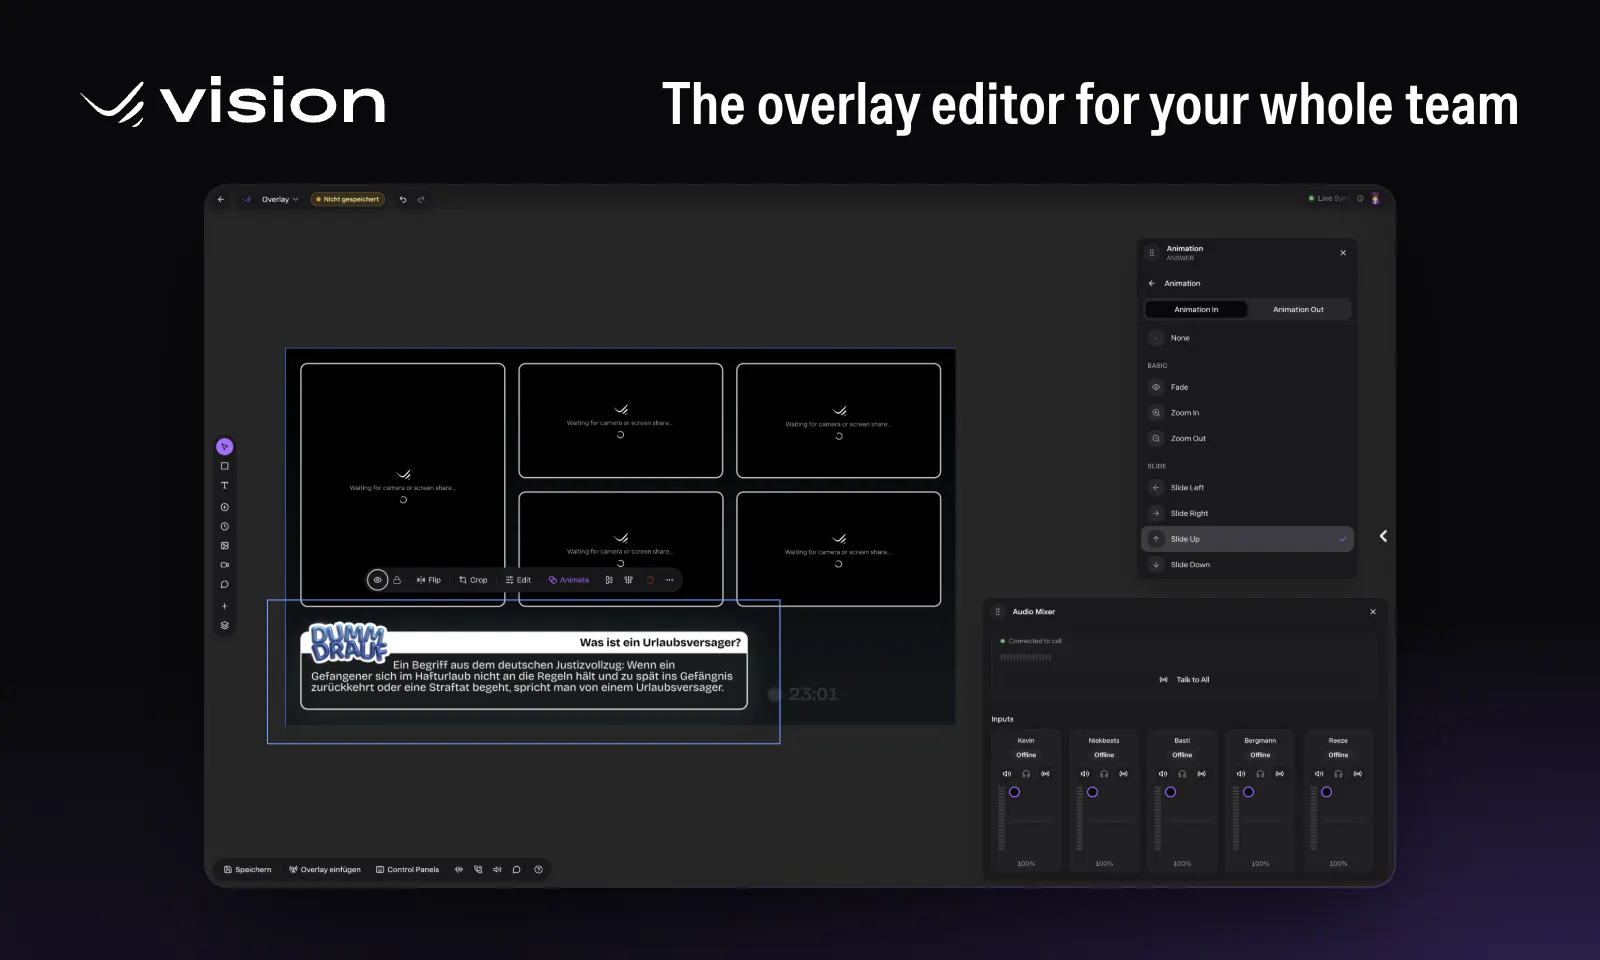Select the clock timer tool
Screen dimensions: 1600x960
click(x=224, y=526)
